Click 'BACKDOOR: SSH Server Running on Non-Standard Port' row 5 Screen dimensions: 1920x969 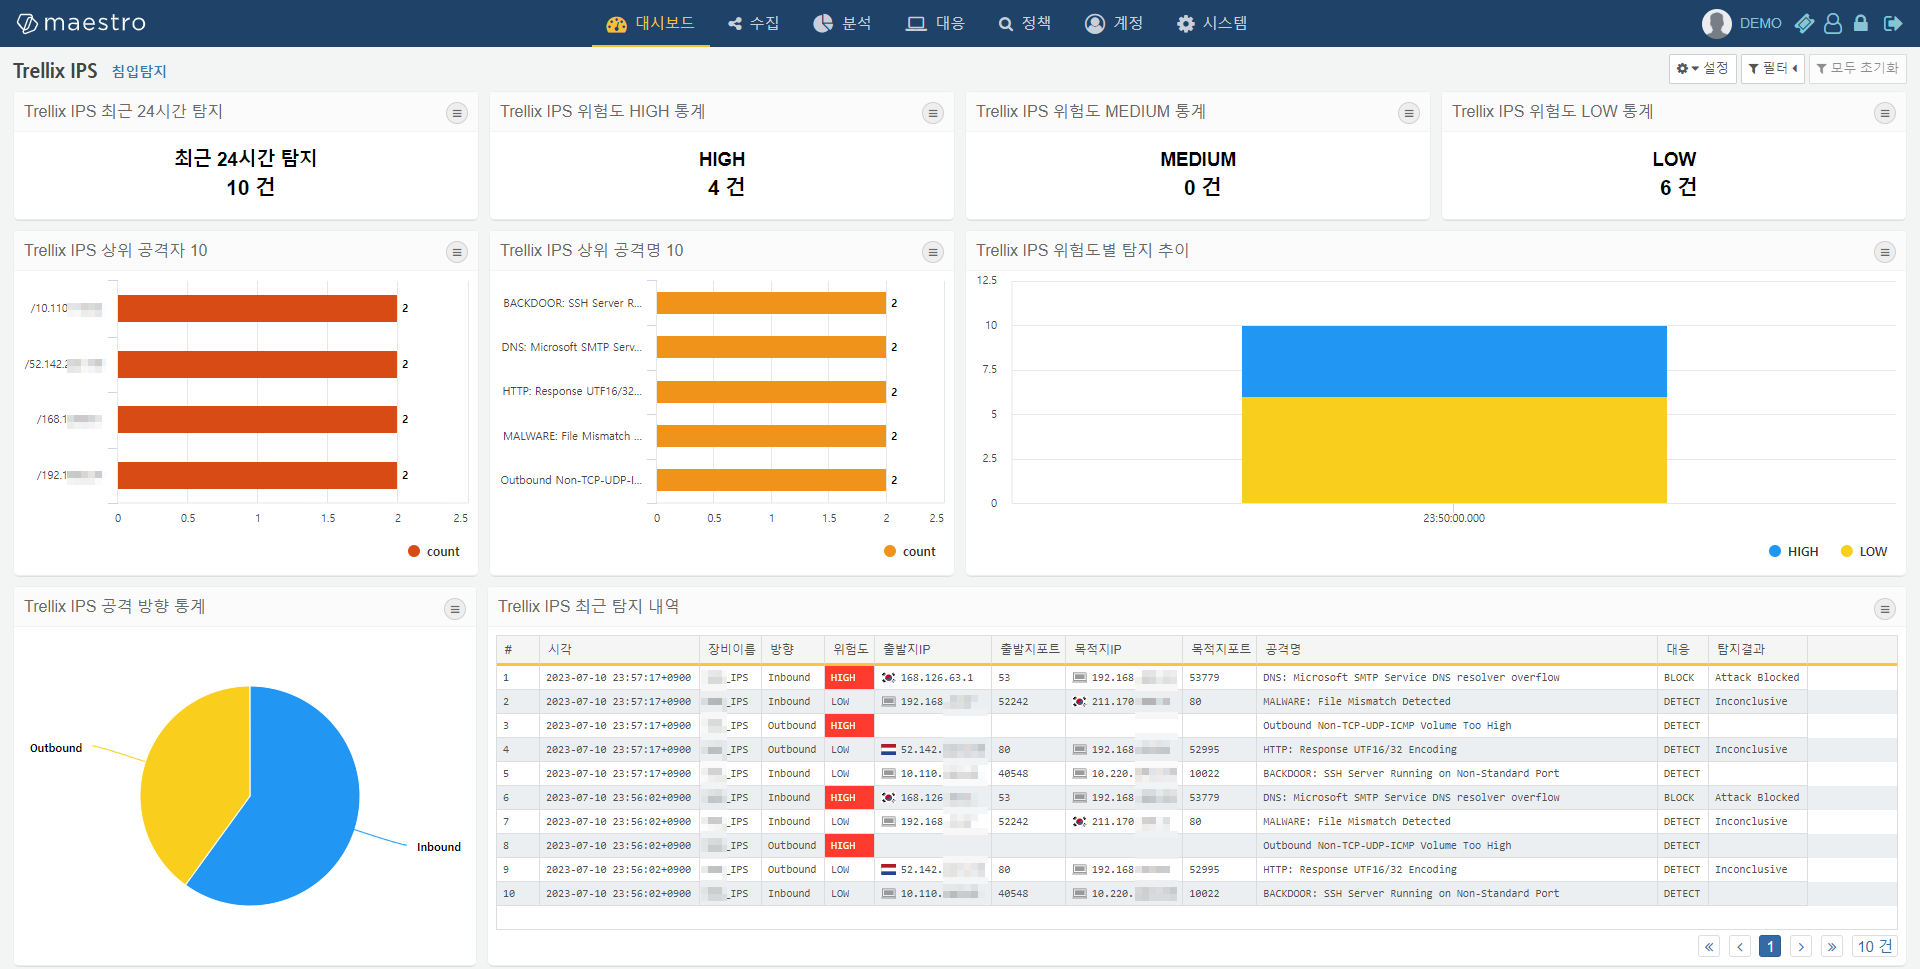tap(1410, 774)
